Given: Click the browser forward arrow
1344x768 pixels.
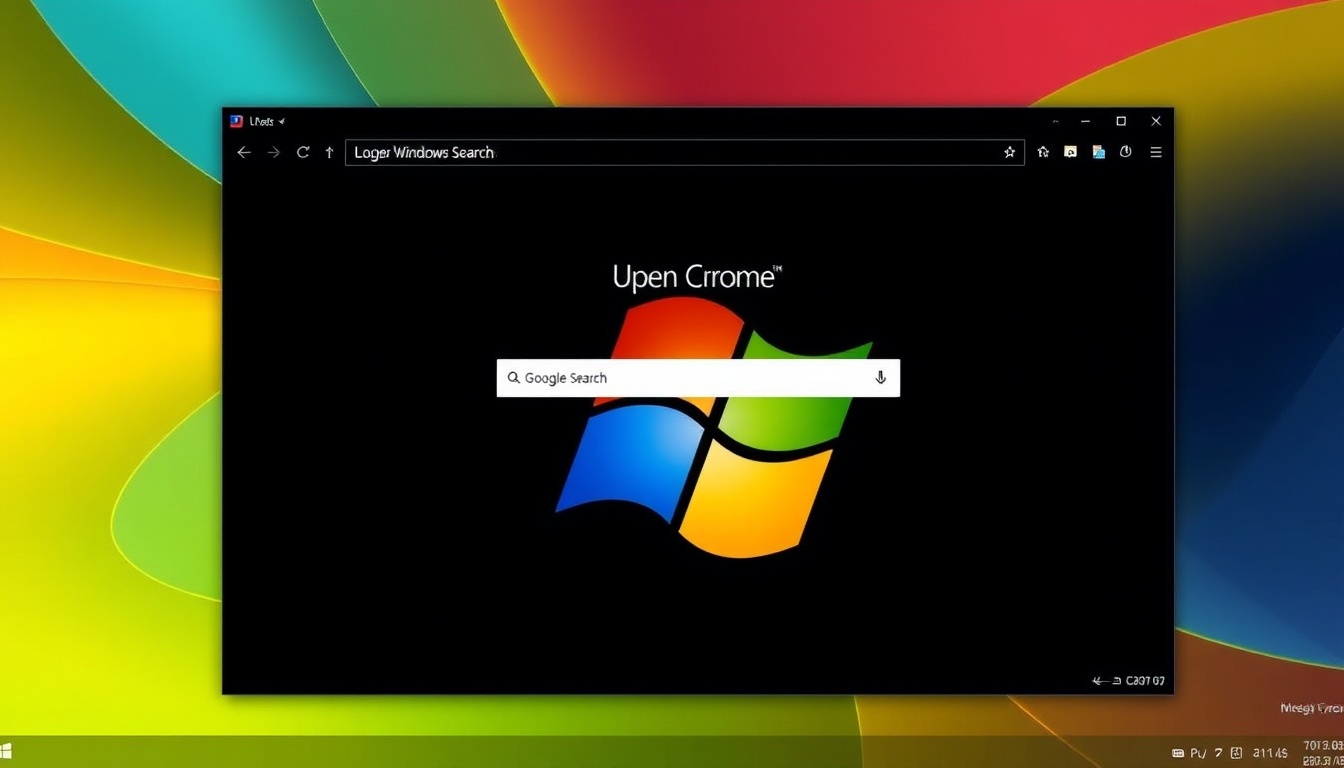Looking at the screenshot, I should tap(273, 152).
